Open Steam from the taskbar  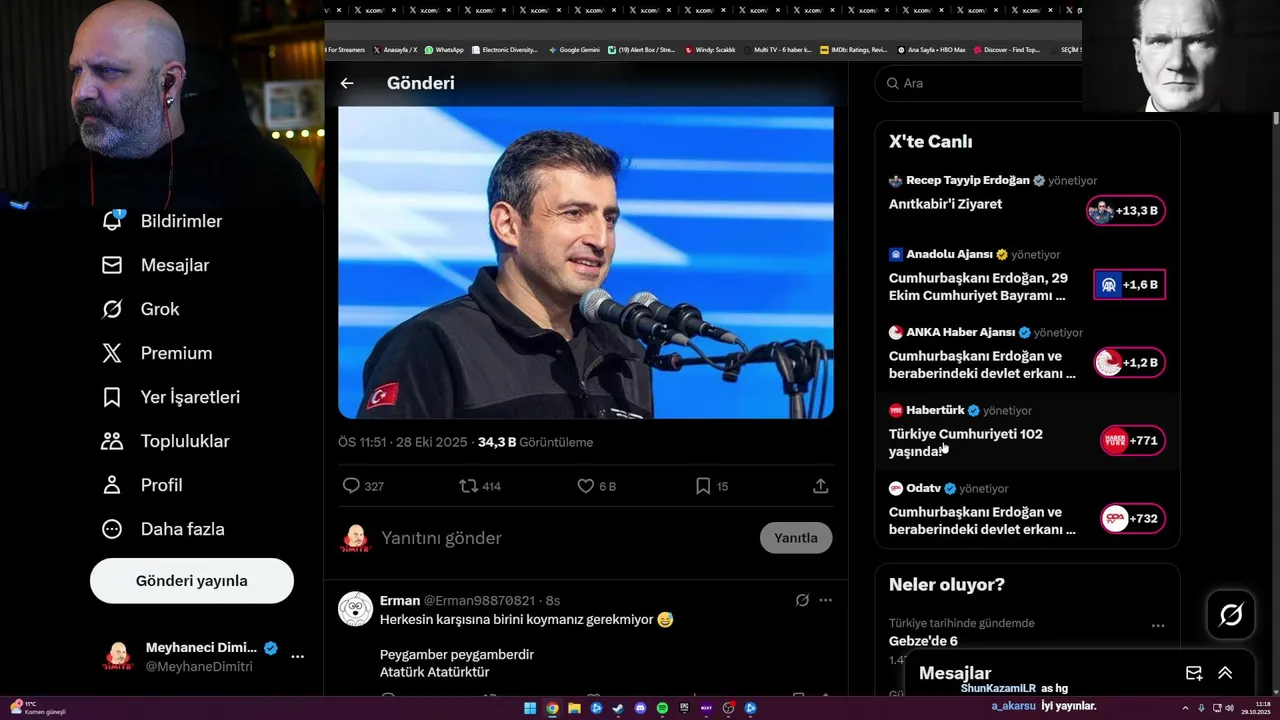point(618,708)
